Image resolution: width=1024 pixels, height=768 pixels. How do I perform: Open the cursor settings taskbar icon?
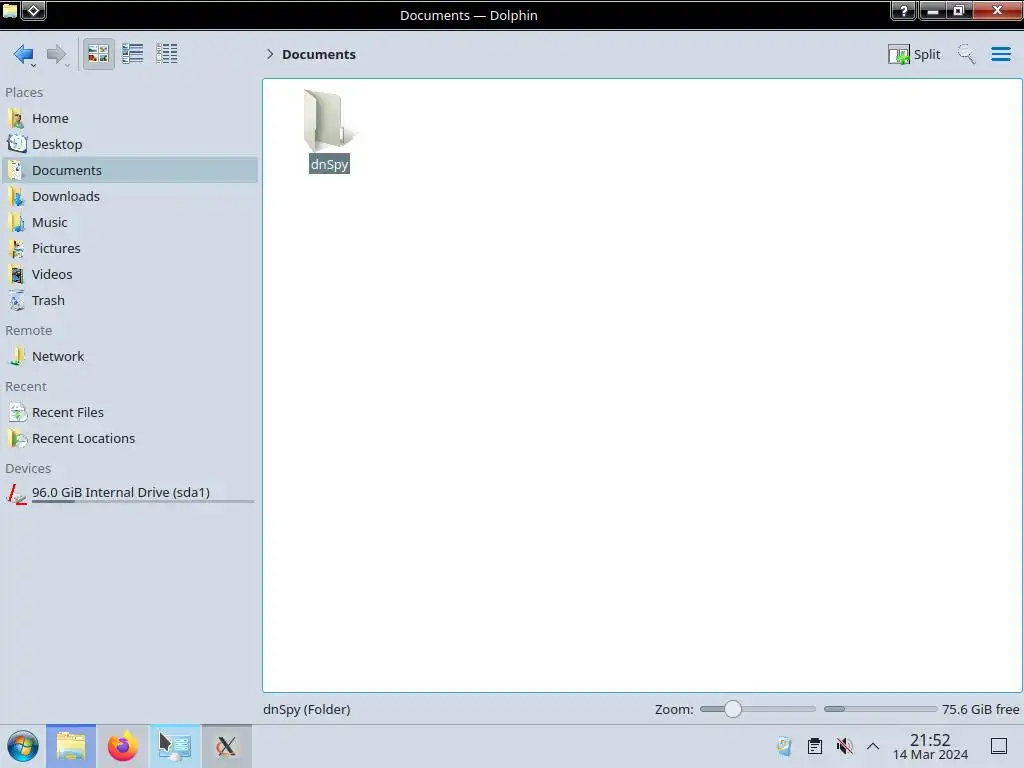click(x=175, y=746)
